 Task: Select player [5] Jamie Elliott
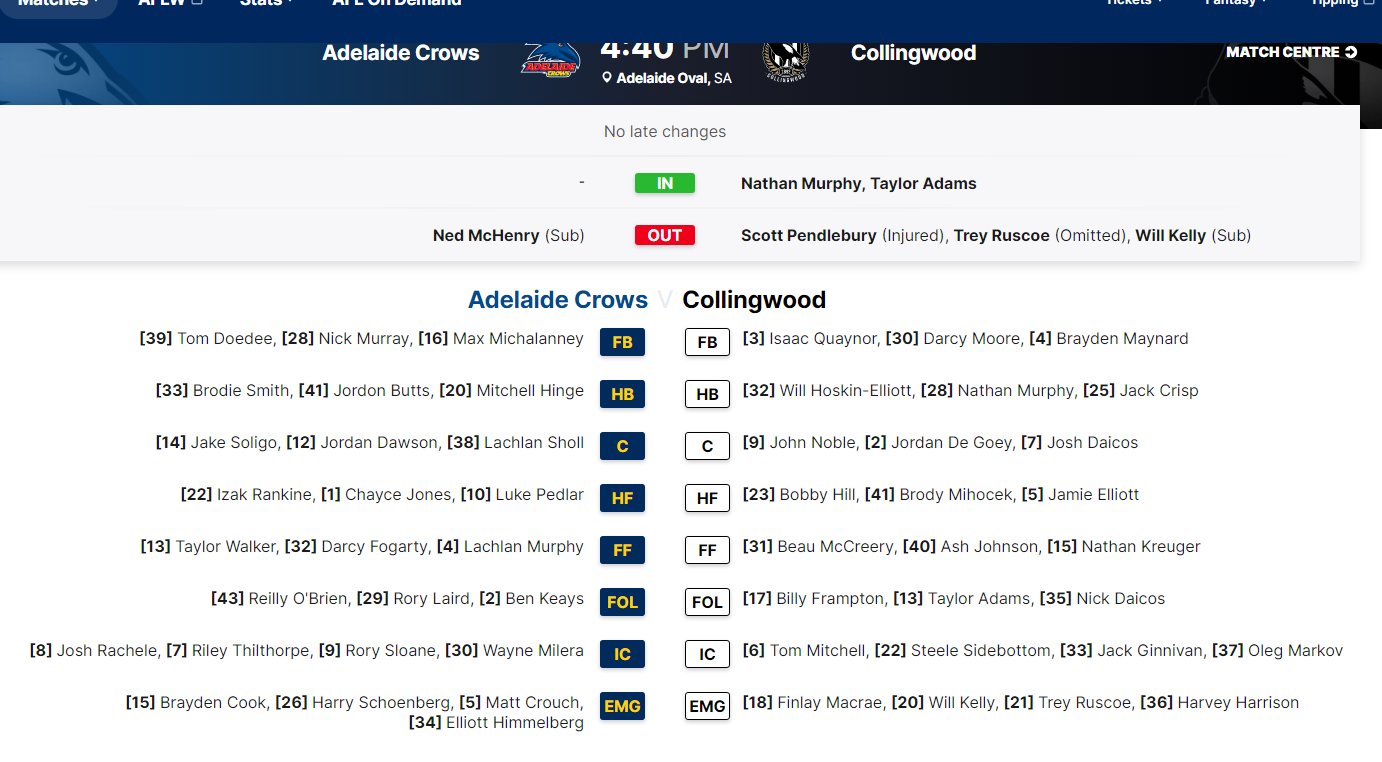pyautogui.click(x=1080, y=495)
